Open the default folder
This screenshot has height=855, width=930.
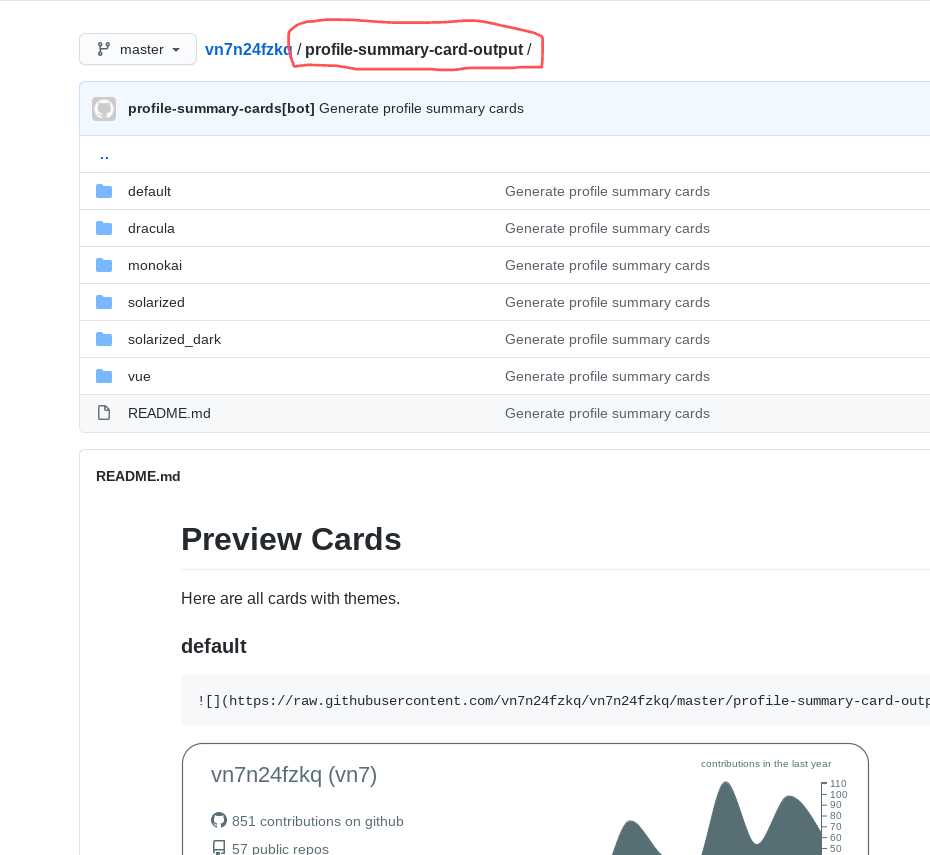149,192
